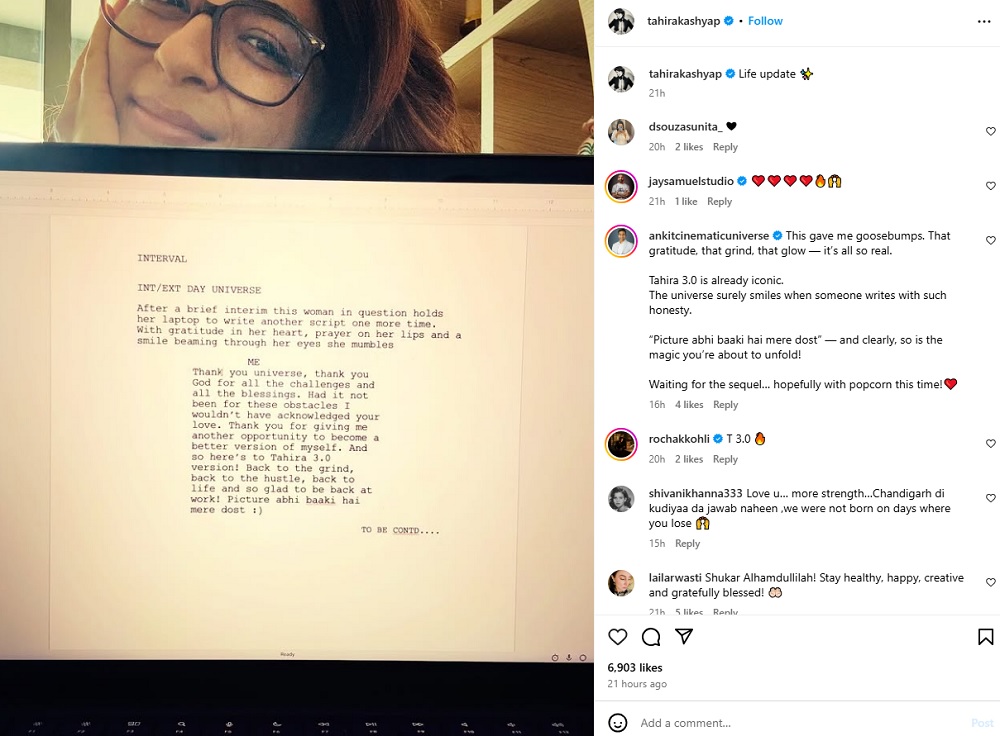Like jaysamuelstudio comment heart
This screenshot has width=1000, height=736.
[990, 186]
